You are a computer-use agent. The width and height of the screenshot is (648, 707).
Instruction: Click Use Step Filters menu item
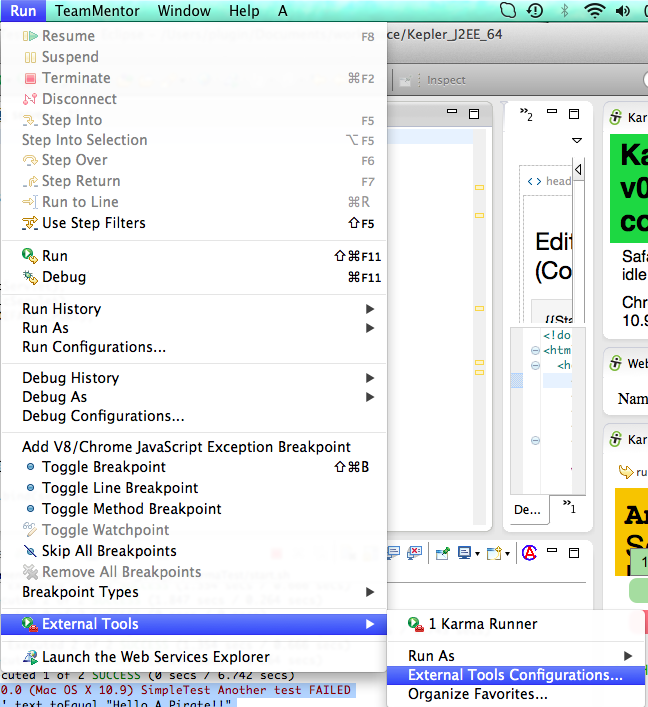93,223
